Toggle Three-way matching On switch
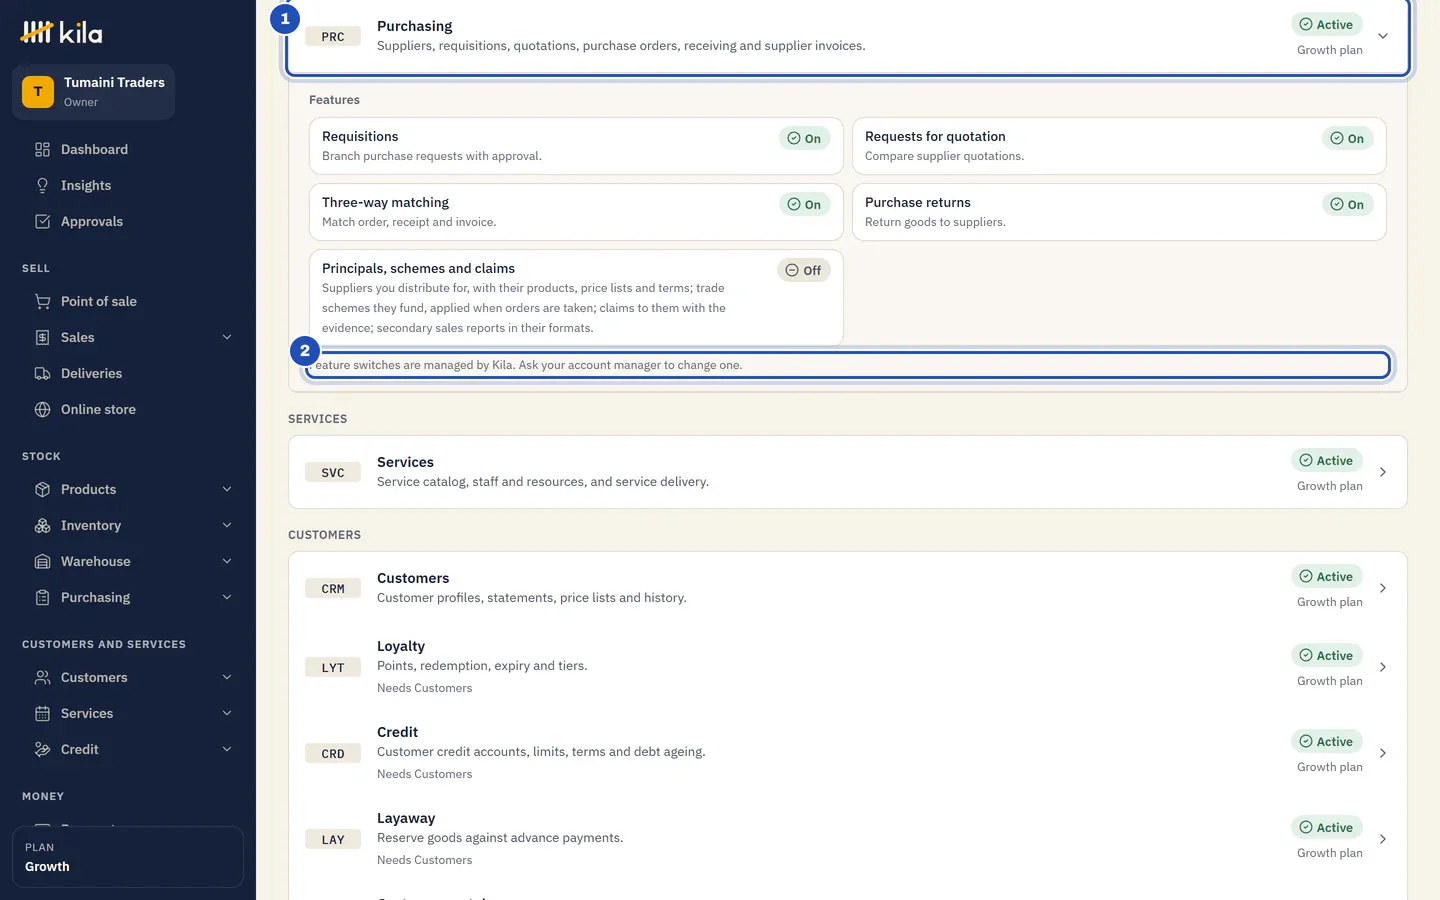The width and height of the screenshot is (1440, 900). click(804, 205)
